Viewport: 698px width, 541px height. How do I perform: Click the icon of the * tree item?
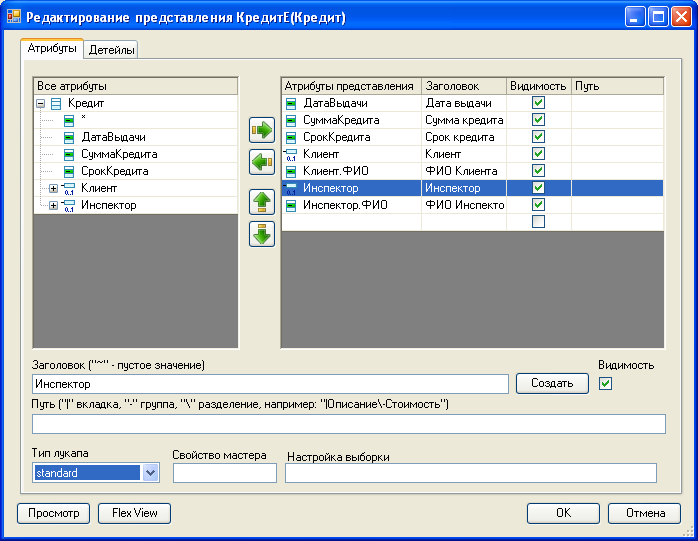pos(69,121)
